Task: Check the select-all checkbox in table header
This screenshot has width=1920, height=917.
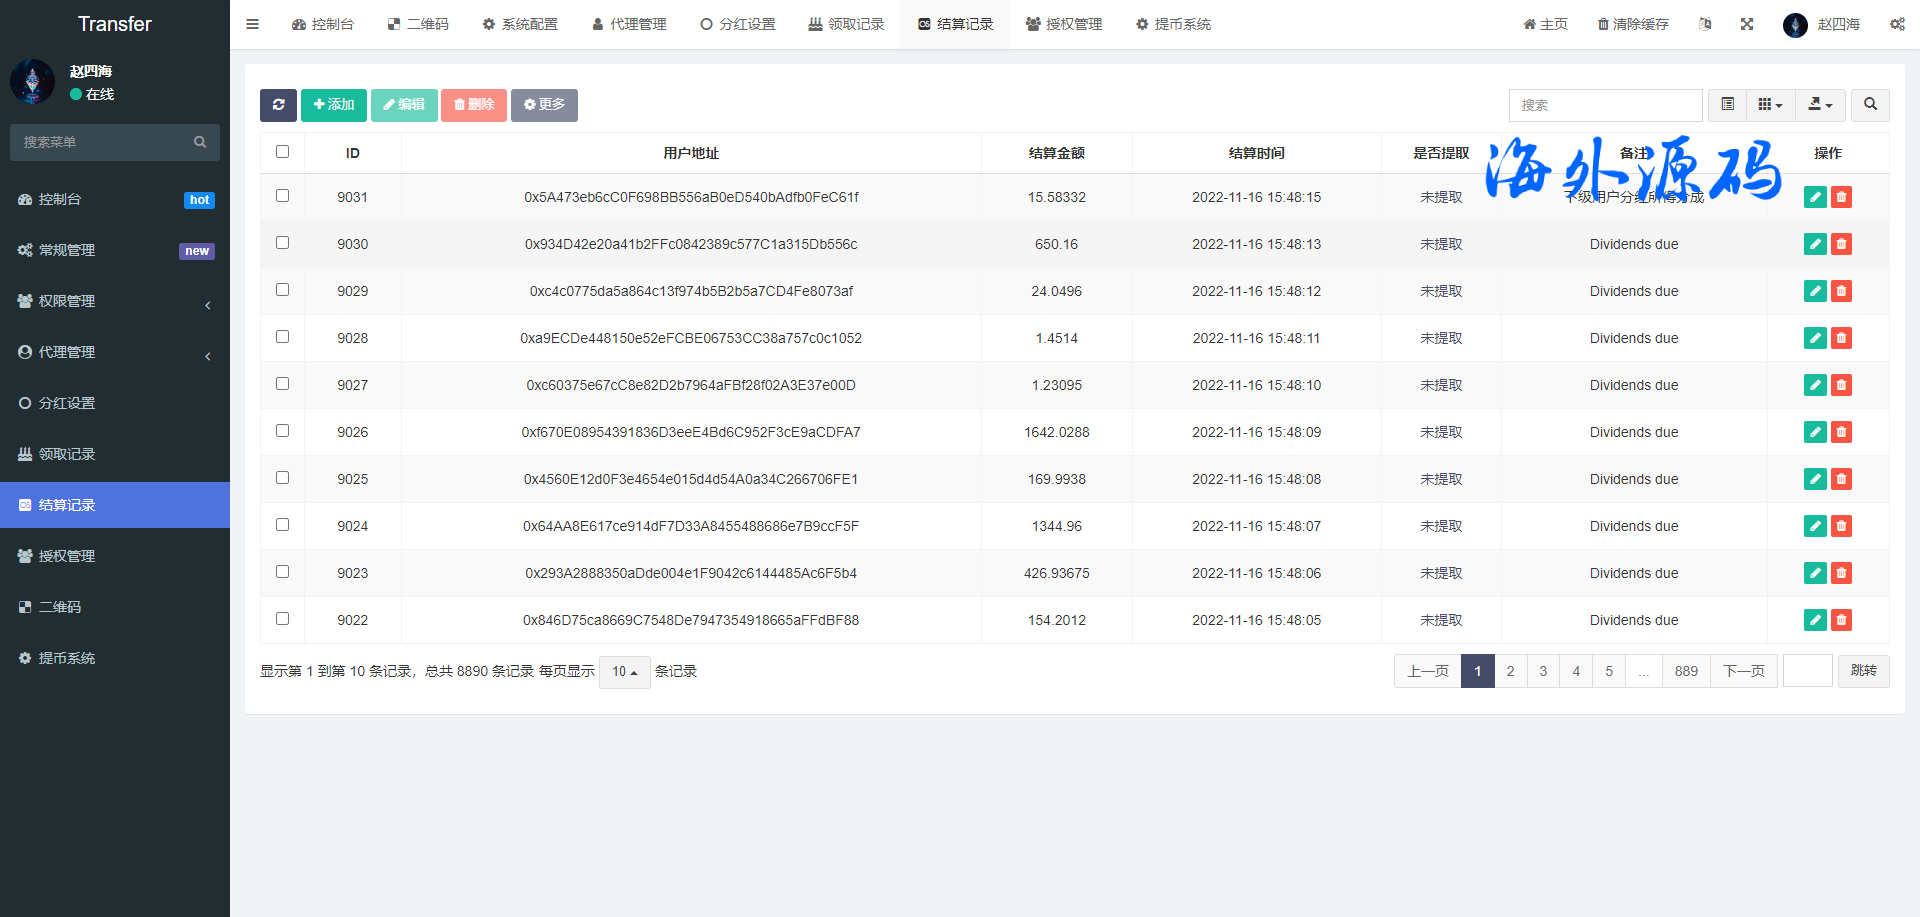Action: click(x=283, y=152)
